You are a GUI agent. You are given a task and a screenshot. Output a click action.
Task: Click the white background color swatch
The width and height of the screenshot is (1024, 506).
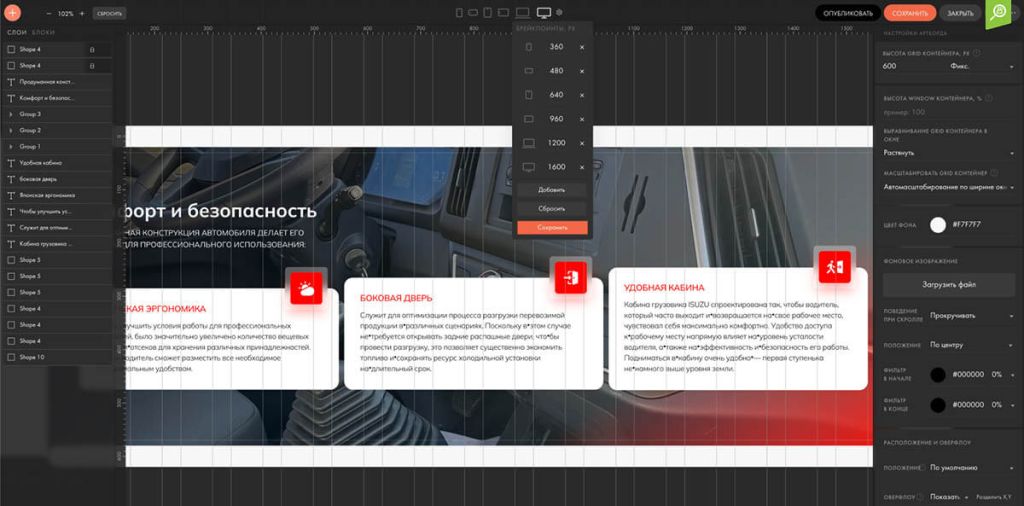938,225
